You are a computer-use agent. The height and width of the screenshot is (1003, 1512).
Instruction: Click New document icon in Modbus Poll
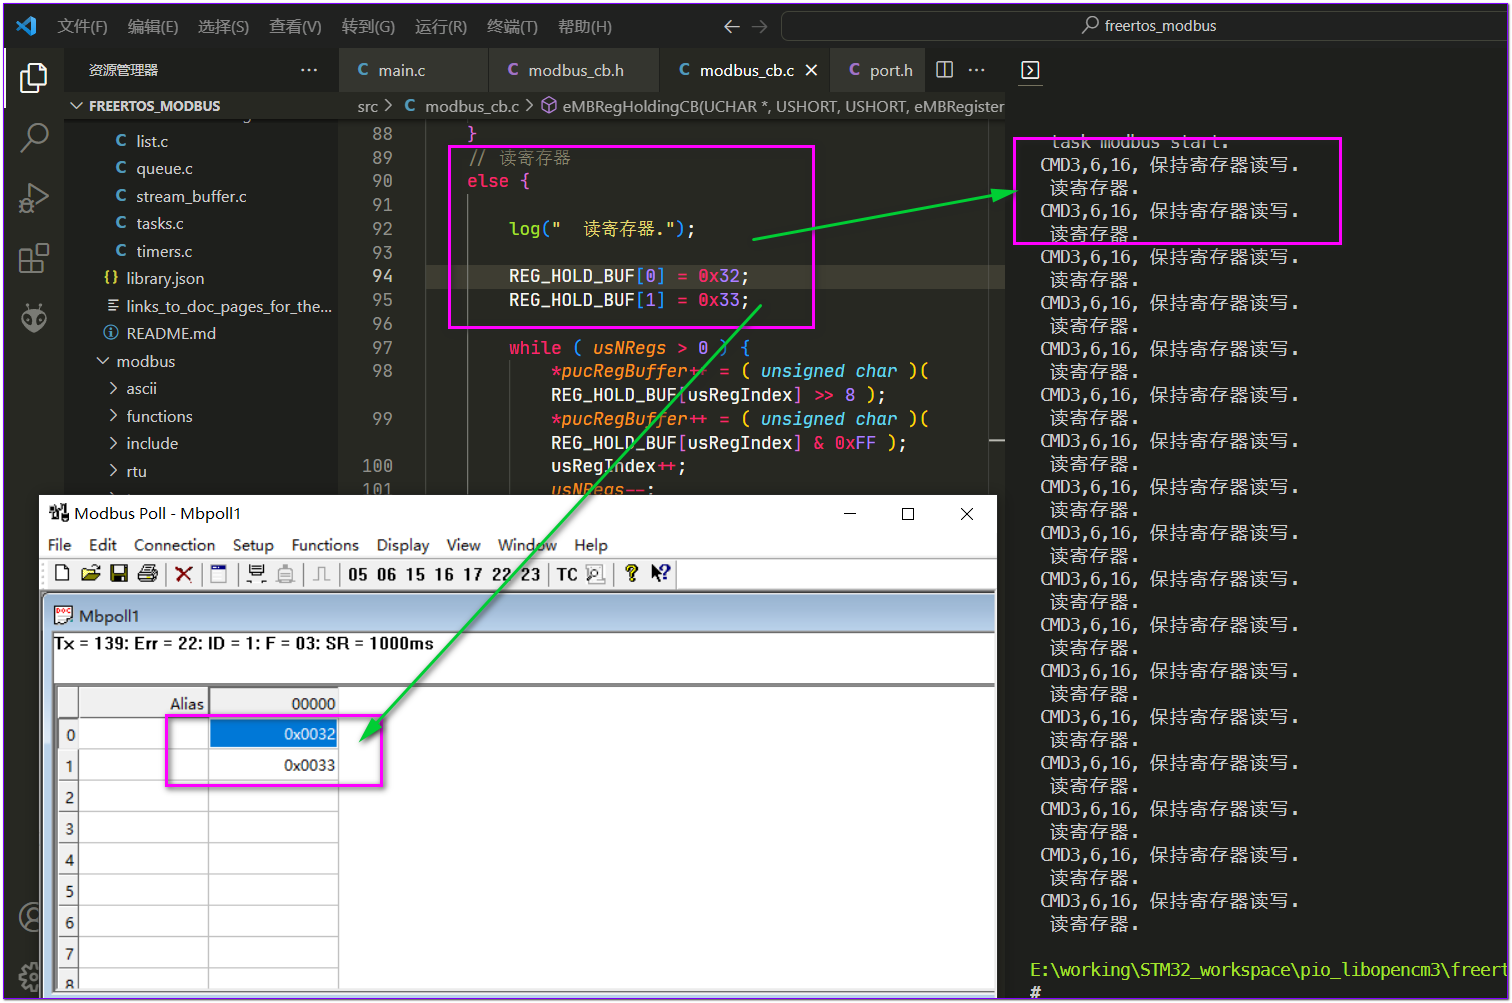62,573
